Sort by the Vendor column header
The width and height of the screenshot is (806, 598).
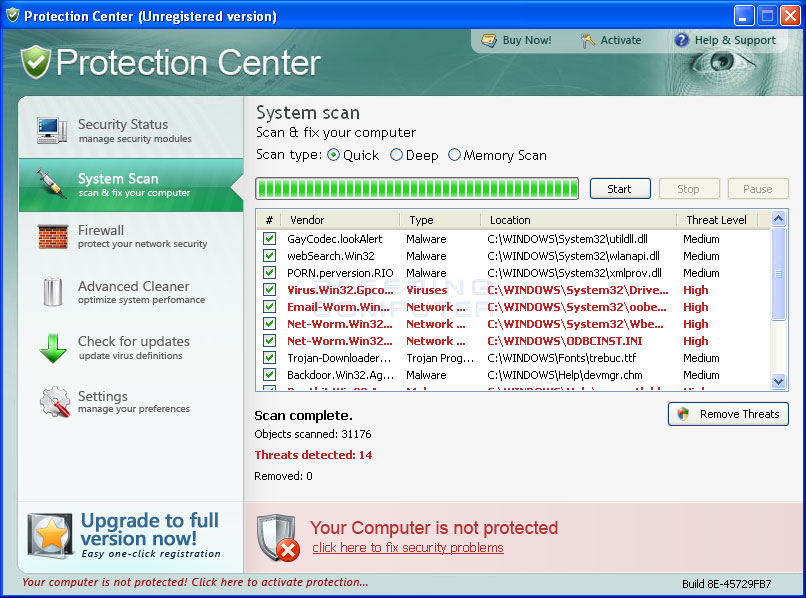pos(340,220)
